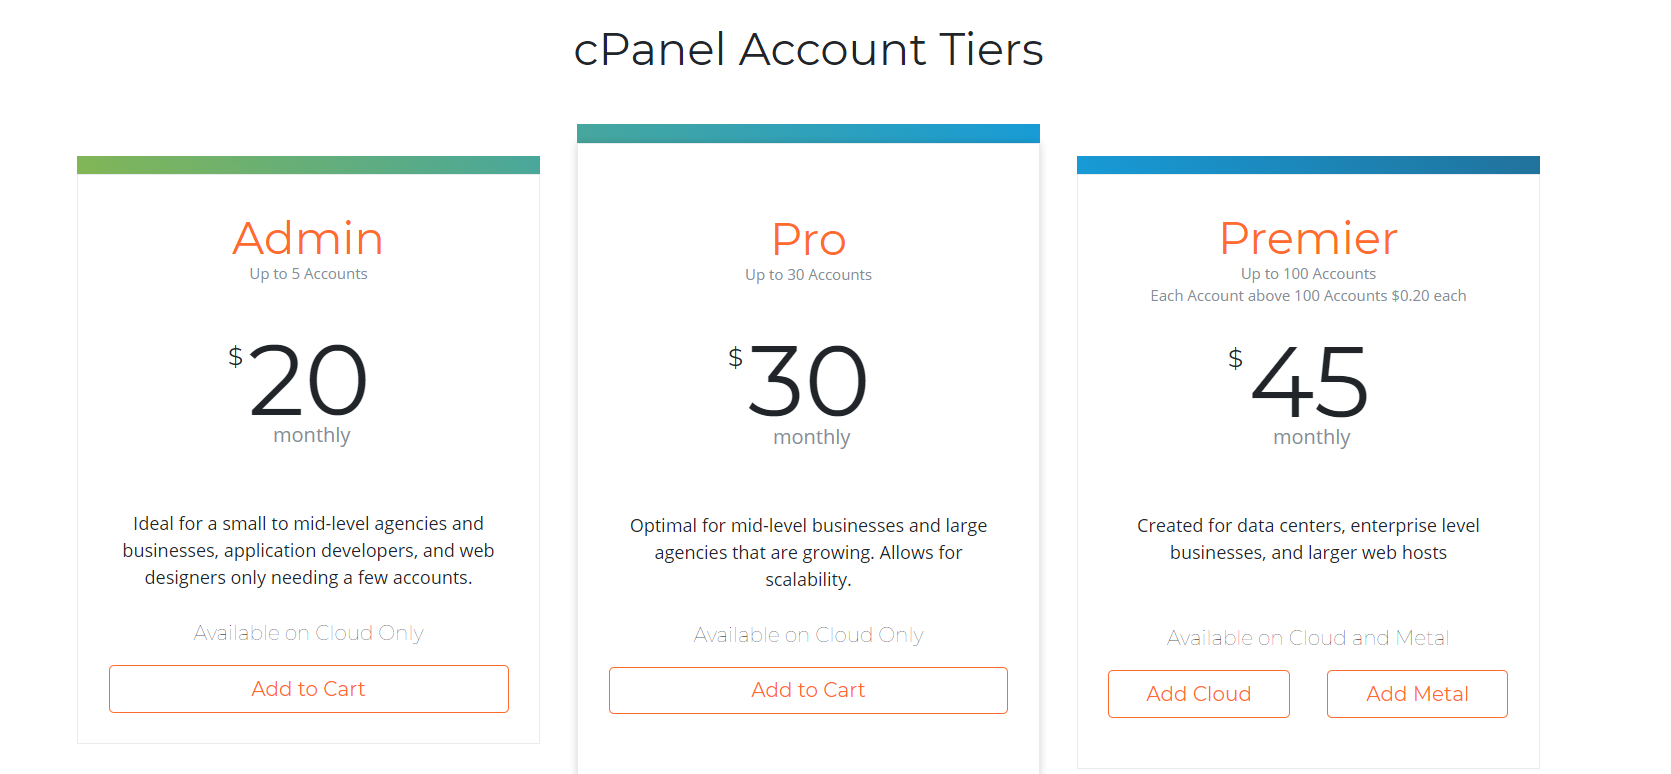Click the $0.20 each extra accounts note
1671x774 pixels.
tap(1308, 296)
